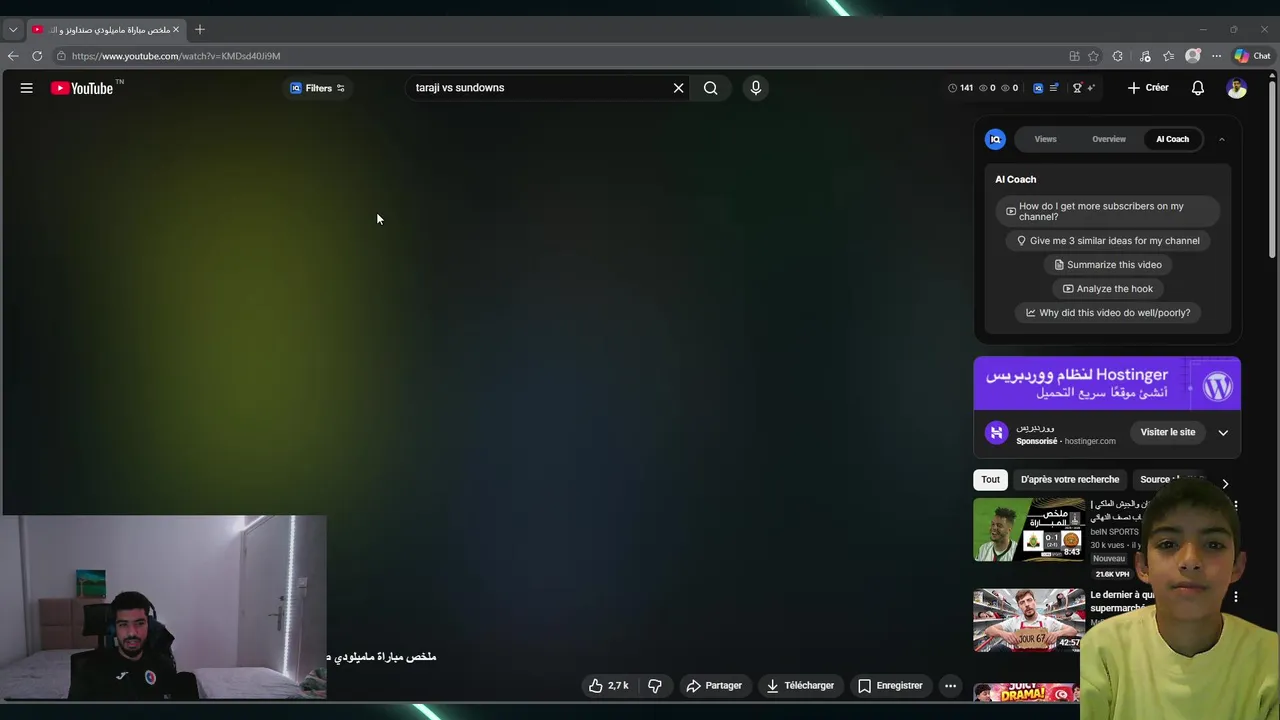Image resolution: width=1280 pixels, height=720 pixels.
Task: Choose Summarize this video
Action: click(1107, 265)
